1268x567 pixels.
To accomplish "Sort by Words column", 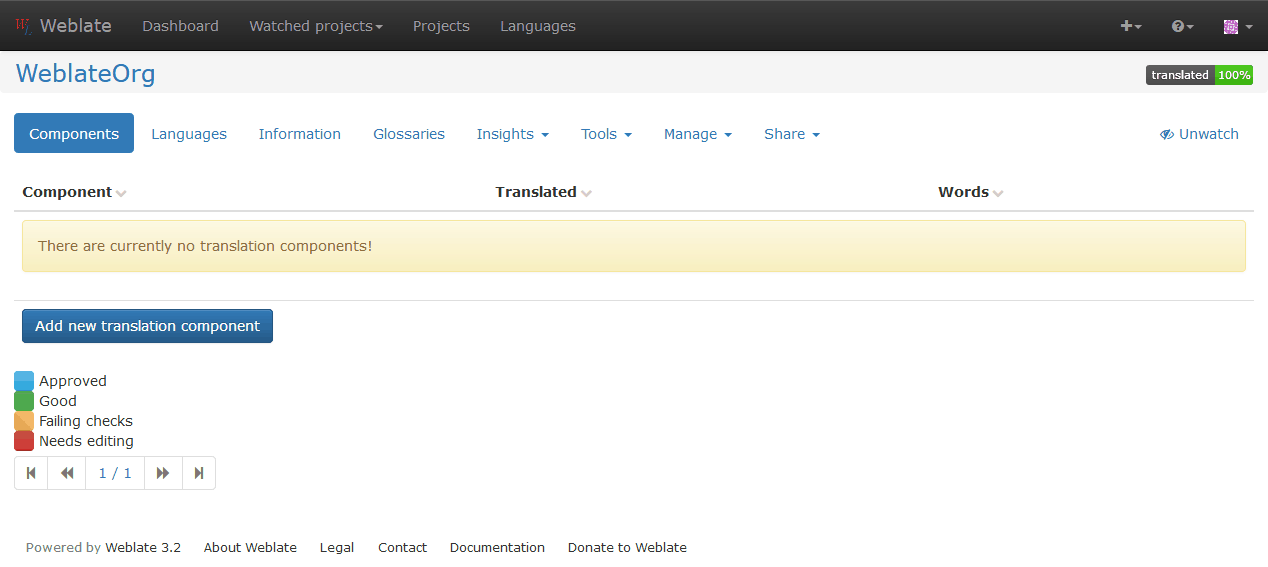I will point(970,192).
